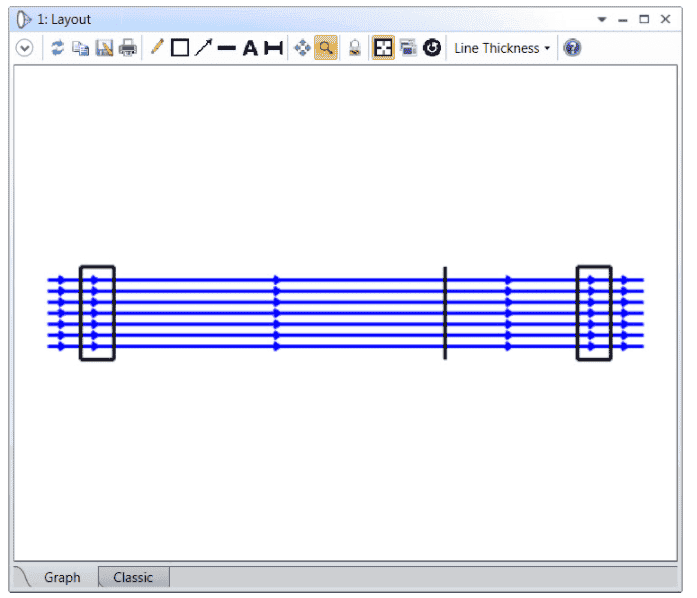Click the Layout window title icon
Viewport: 697px width, 598px height.
(24, 20)
